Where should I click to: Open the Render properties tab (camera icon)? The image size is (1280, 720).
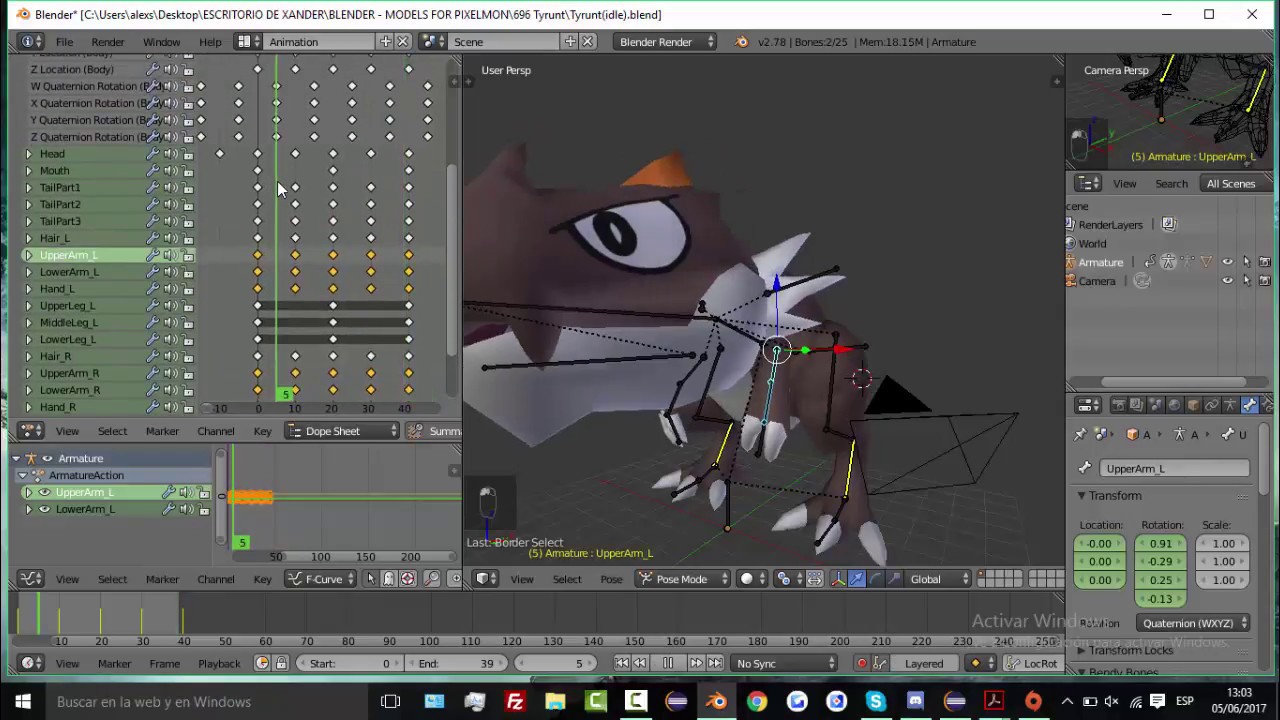(1119, 405)
